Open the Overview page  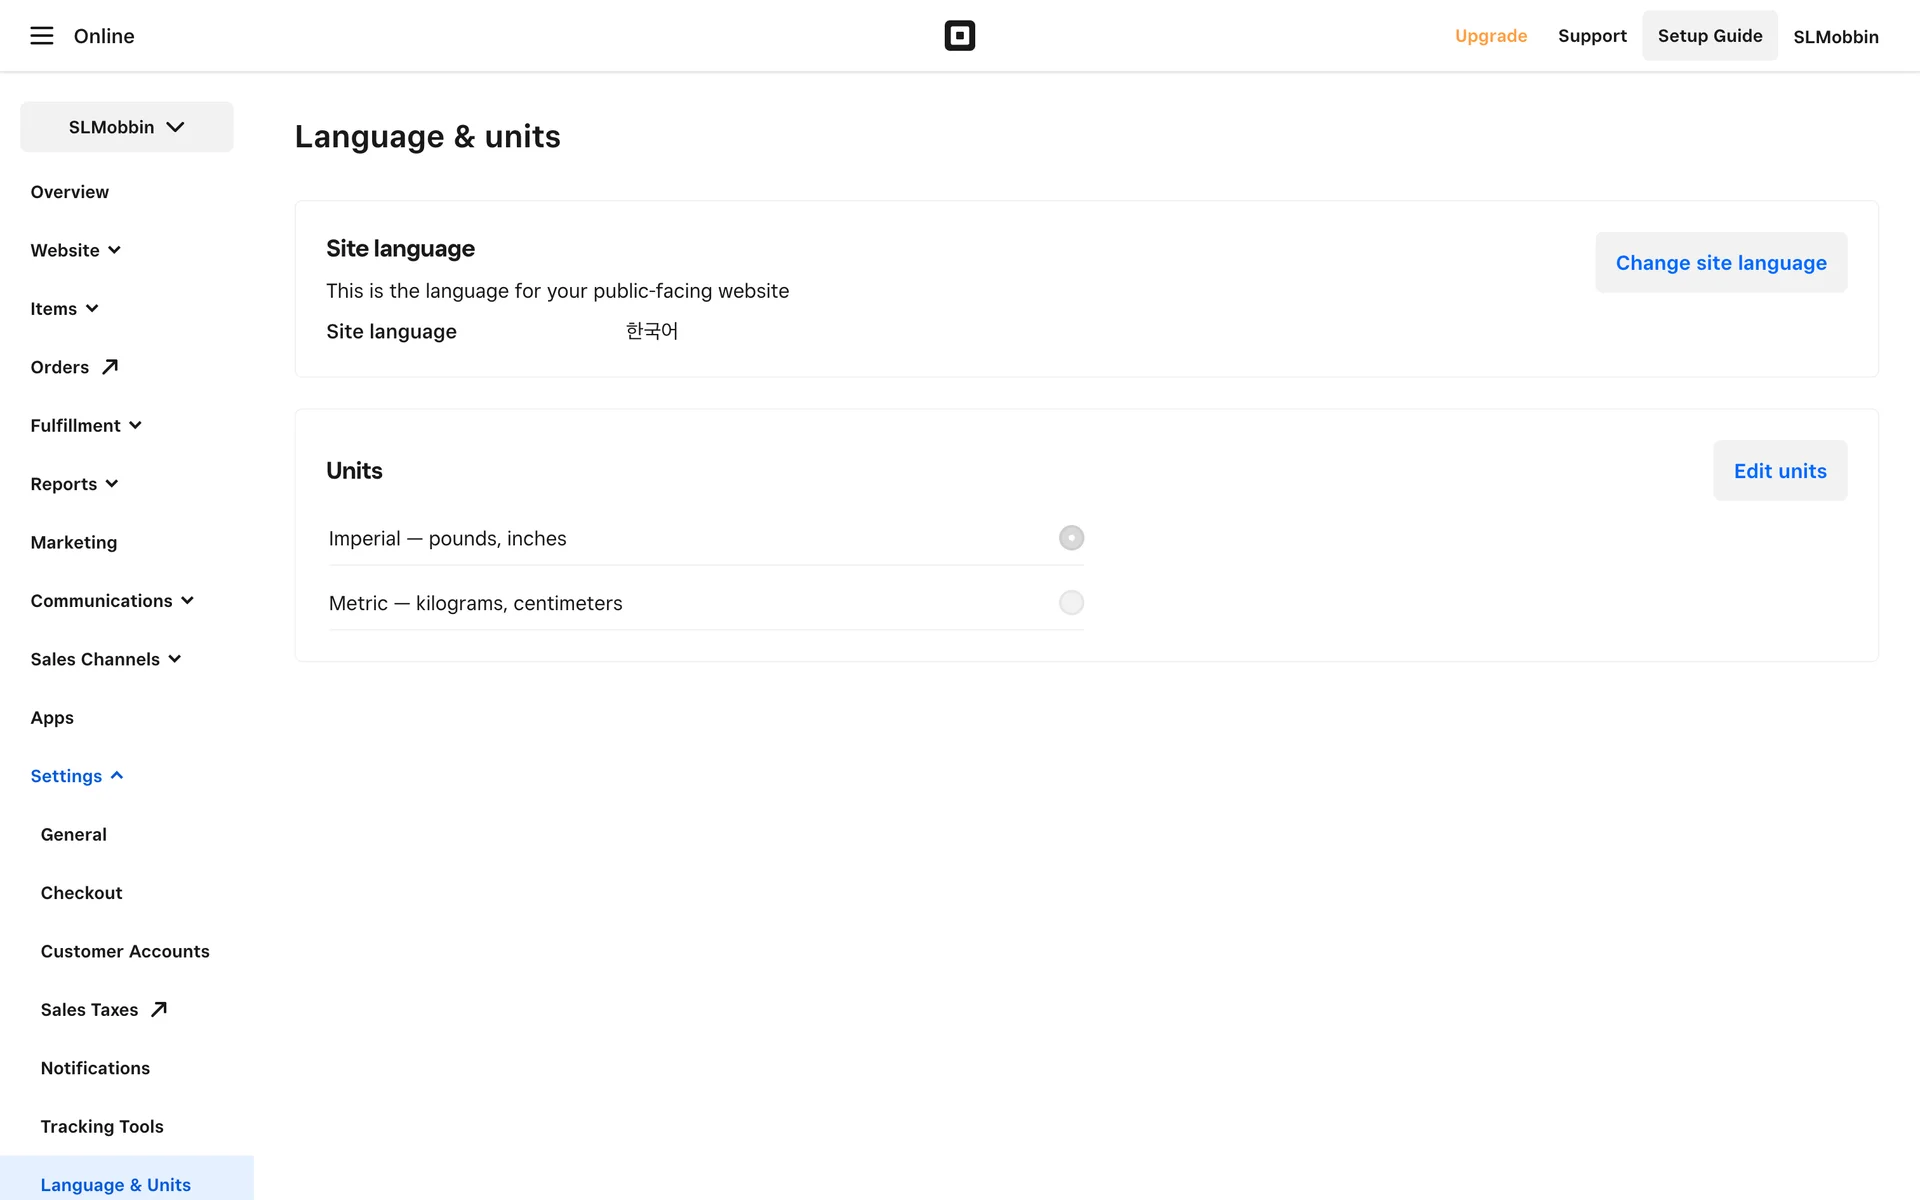69,192
